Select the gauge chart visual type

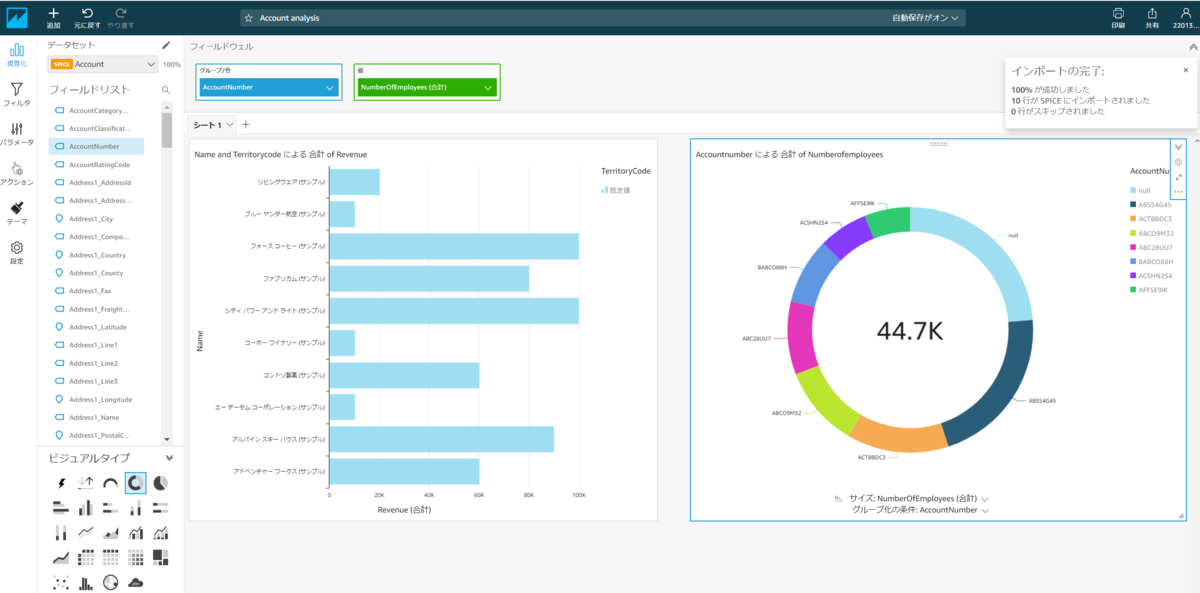(111, 483)
